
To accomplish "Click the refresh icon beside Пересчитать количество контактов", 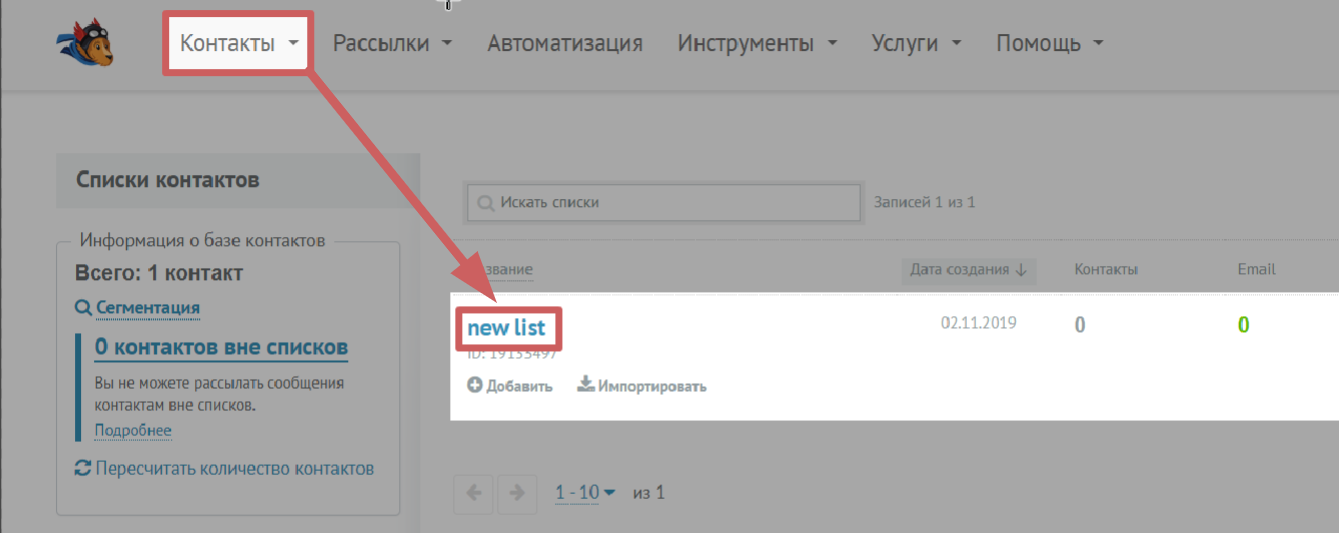I will coord(84,468).
